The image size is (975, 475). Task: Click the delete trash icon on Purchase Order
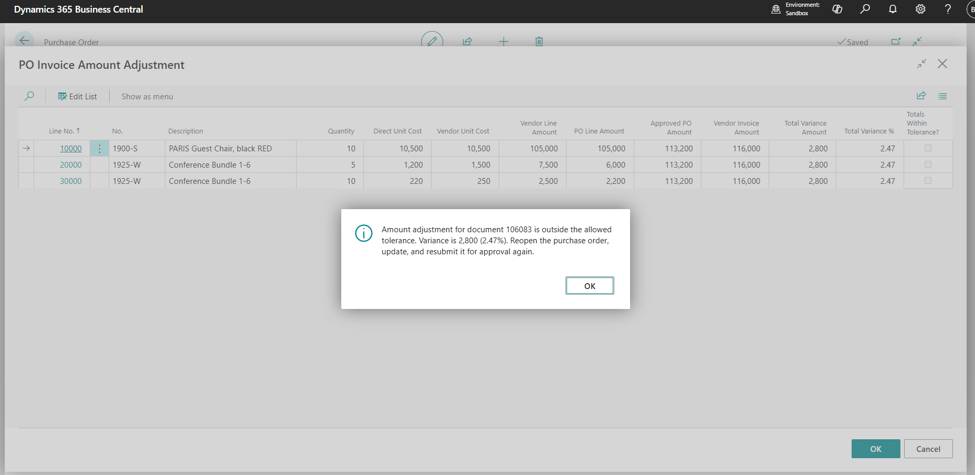pos(539,42)
